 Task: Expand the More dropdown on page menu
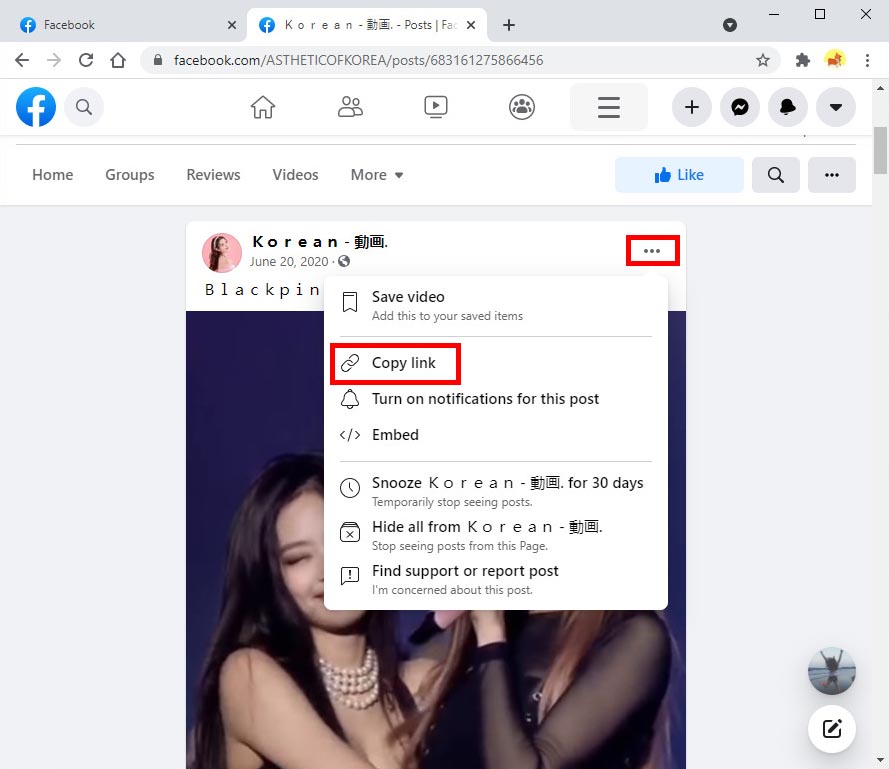[x=377, y=175]
